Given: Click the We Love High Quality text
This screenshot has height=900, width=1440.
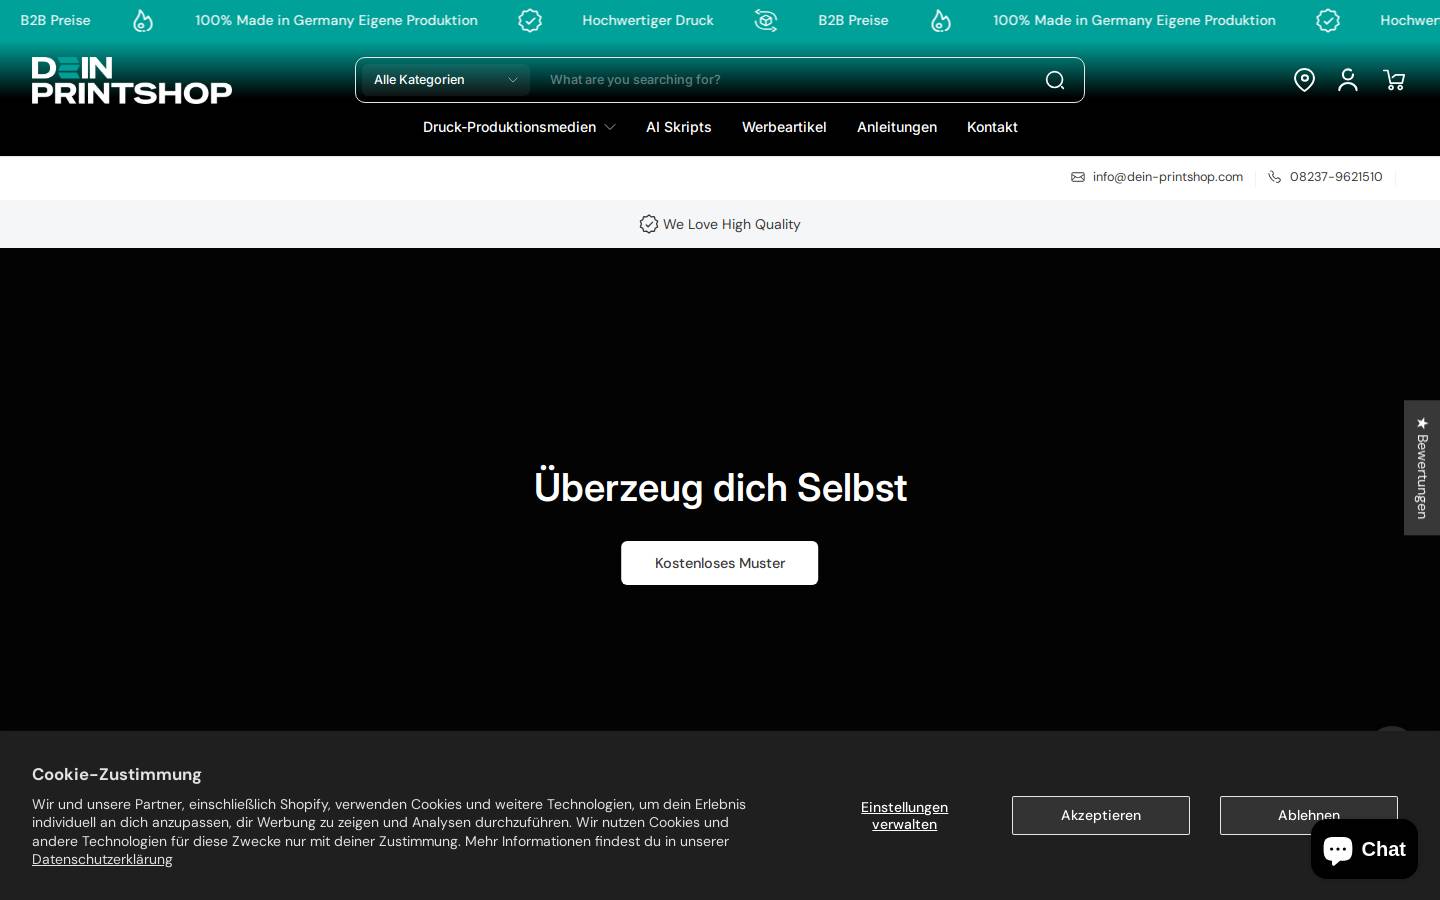Looking at the screenshot, I should (731, 224).
